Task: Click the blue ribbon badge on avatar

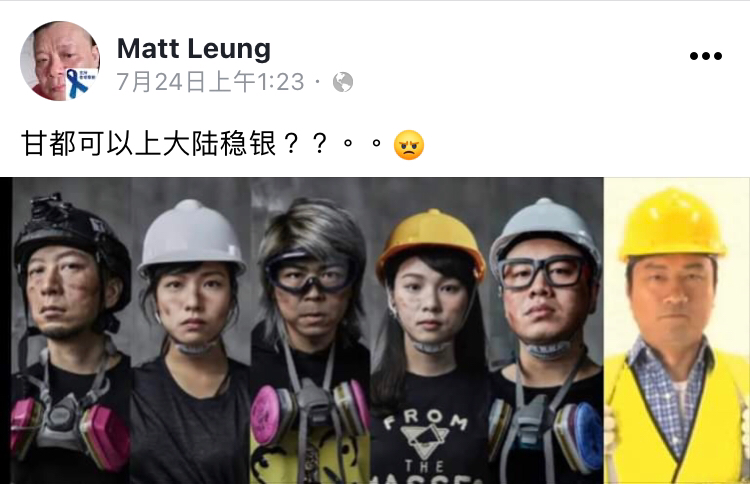Action: [79, 83]
